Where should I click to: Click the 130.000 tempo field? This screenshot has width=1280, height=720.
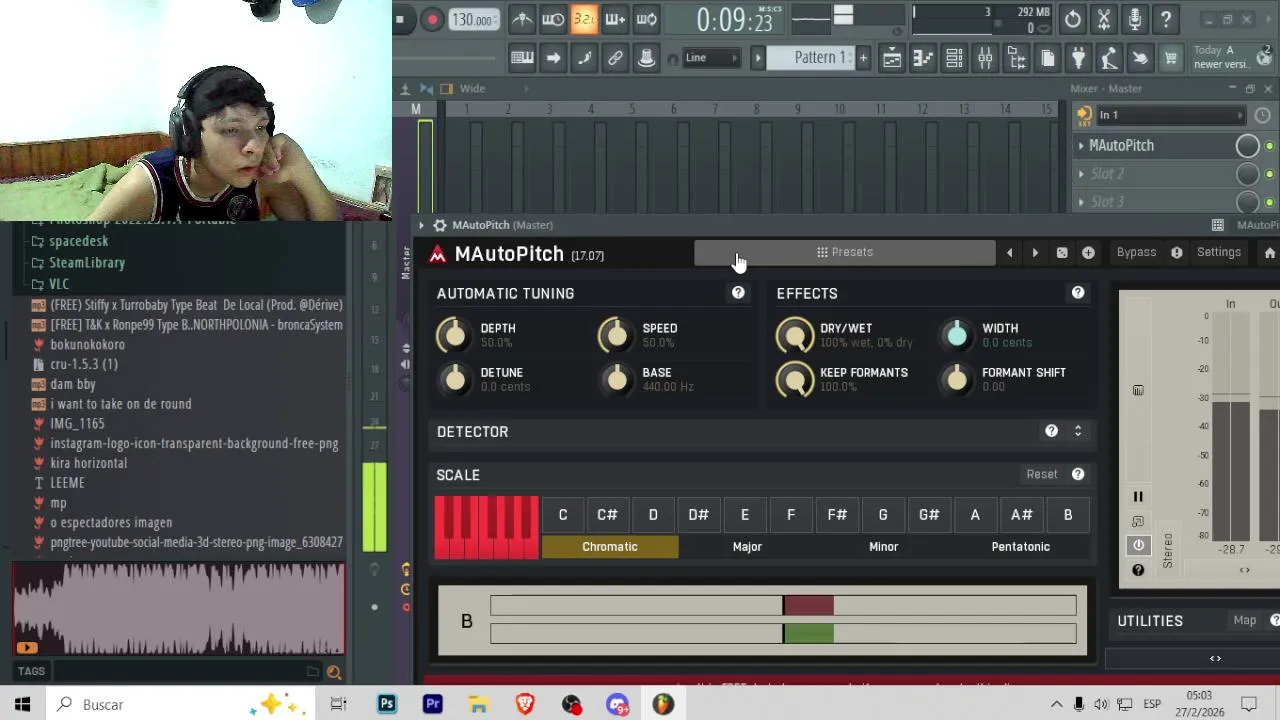(473, 20)
